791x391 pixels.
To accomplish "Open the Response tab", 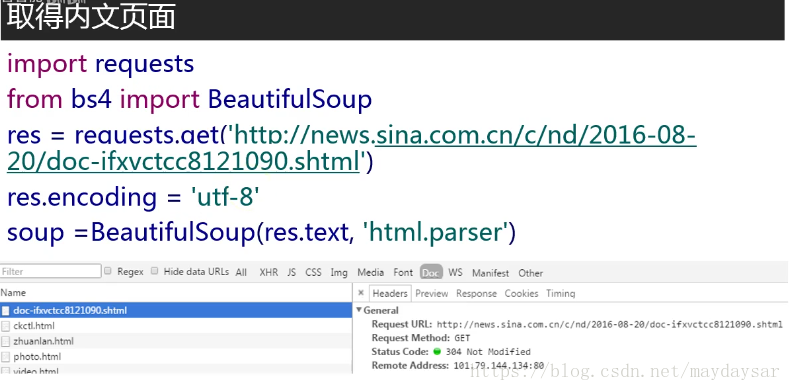I will click(476, 293).
